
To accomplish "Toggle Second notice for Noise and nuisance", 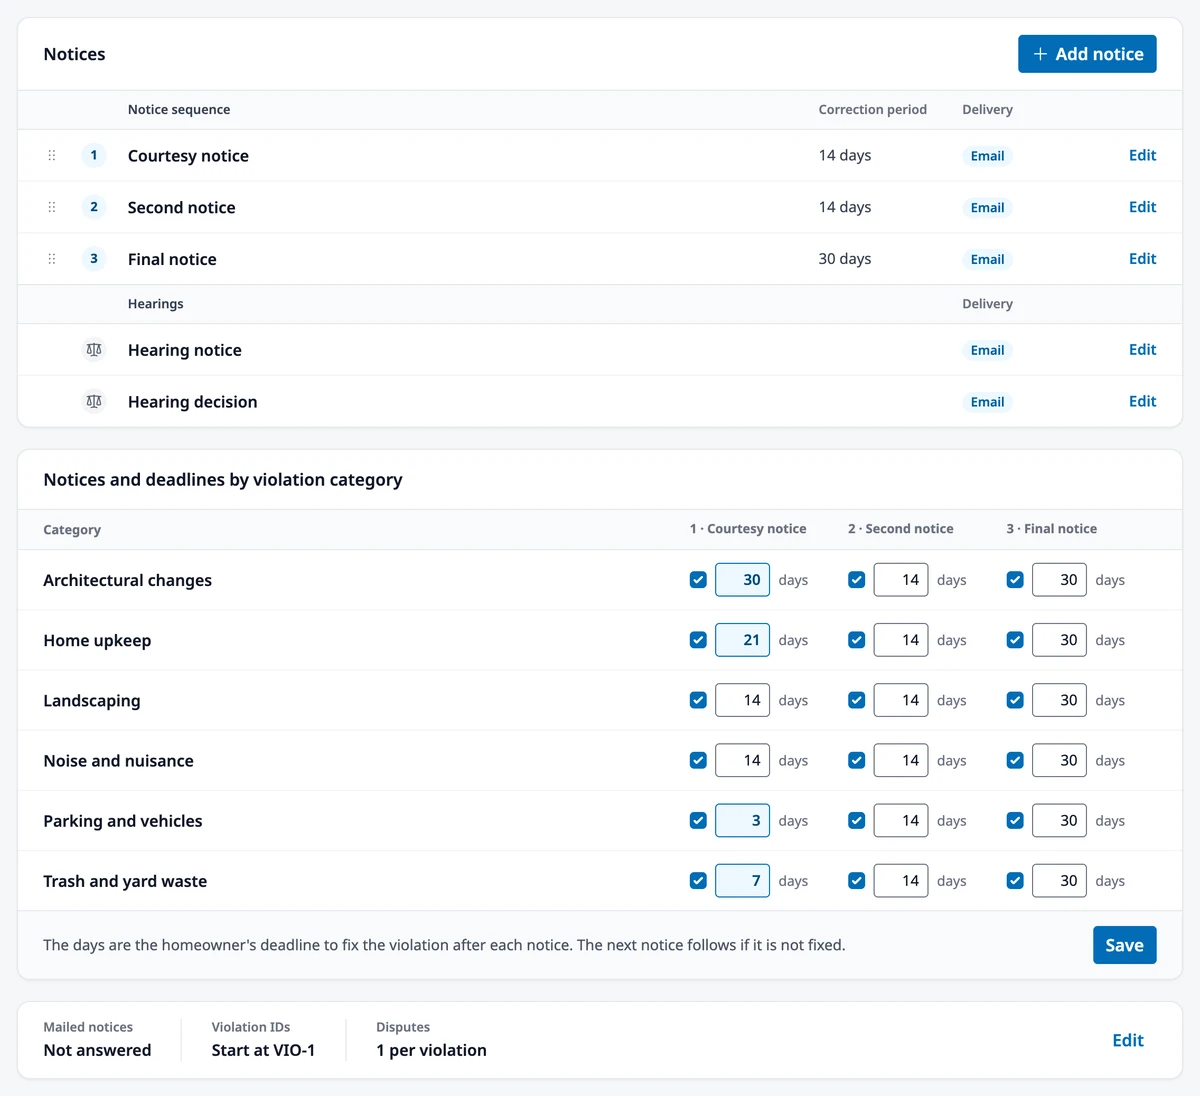I will click(857, 760).
